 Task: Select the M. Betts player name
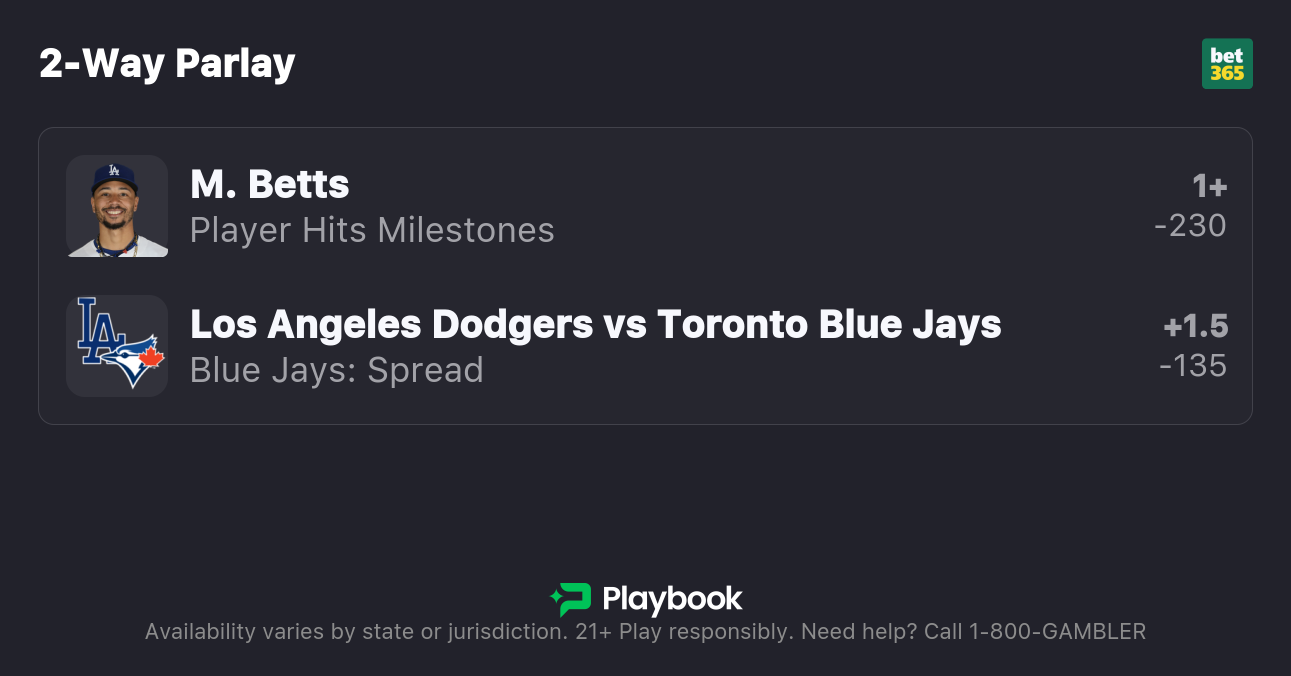coord(269,185)
